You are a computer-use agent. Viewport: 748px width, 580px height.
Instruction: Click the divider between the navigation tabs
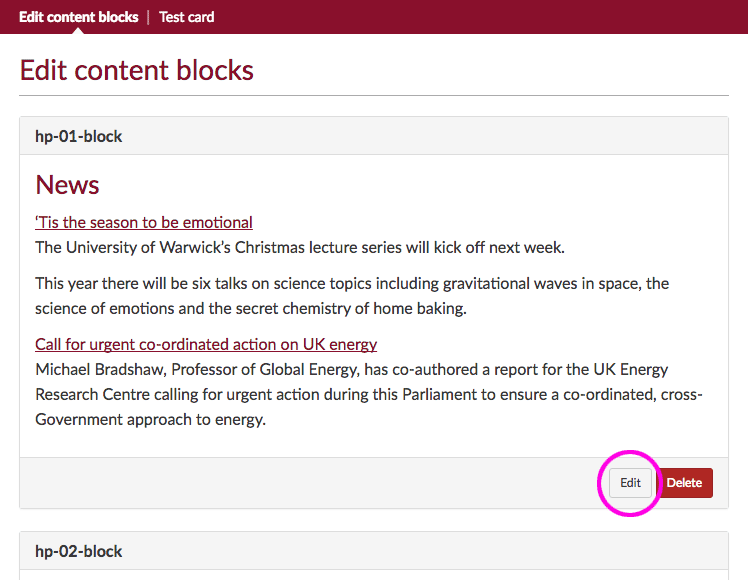click(x=149, y=17)
